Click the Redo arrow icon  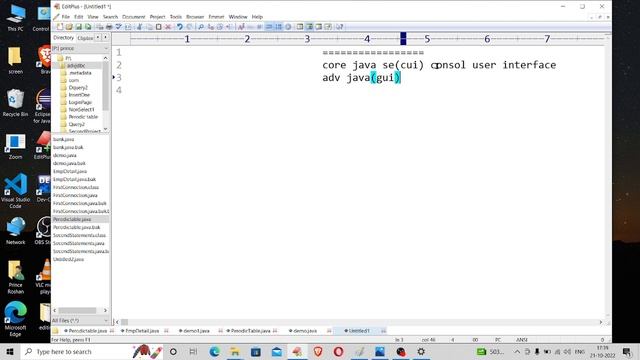point(189,27)
